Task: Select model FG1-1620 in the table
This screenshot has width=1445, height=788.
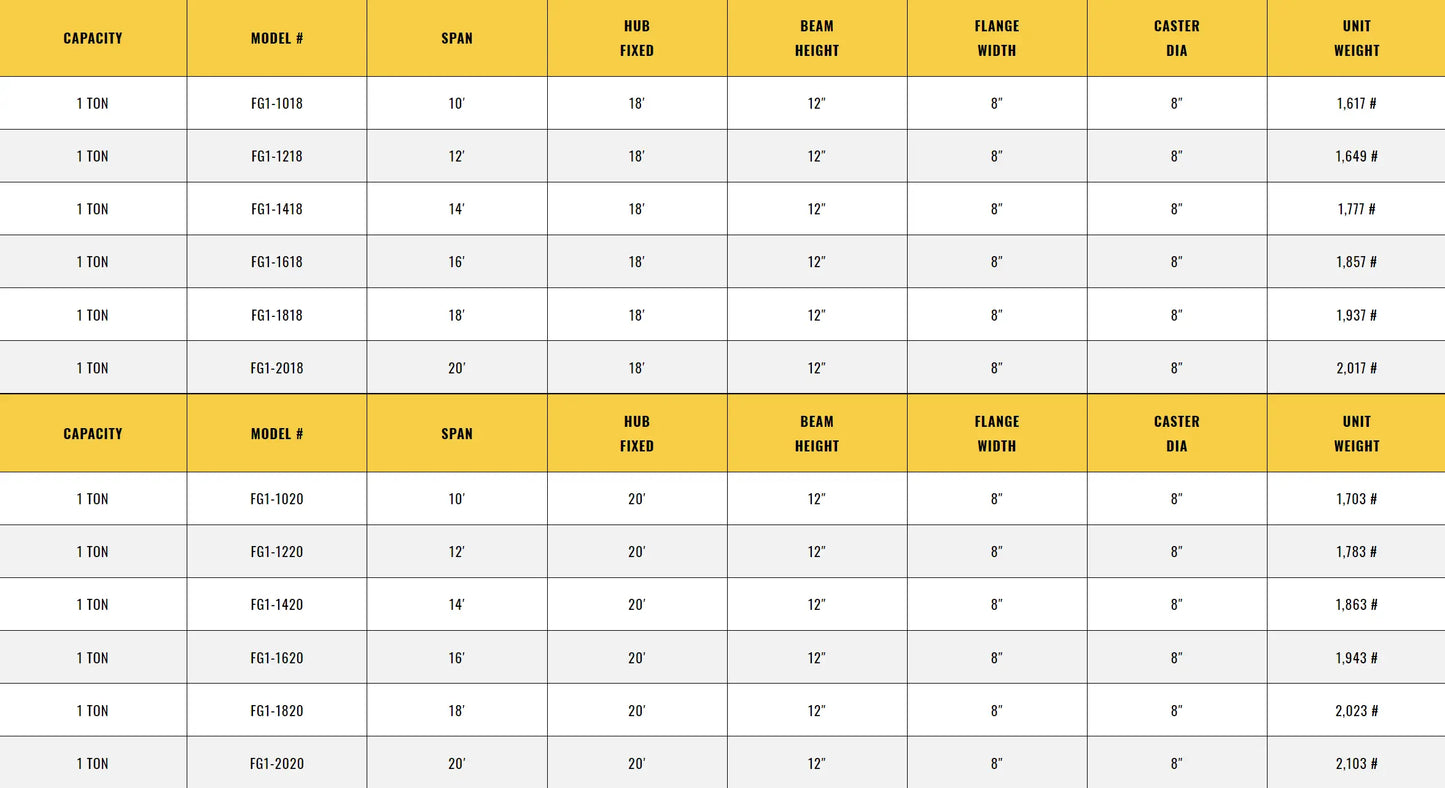Action: [277, 658]
